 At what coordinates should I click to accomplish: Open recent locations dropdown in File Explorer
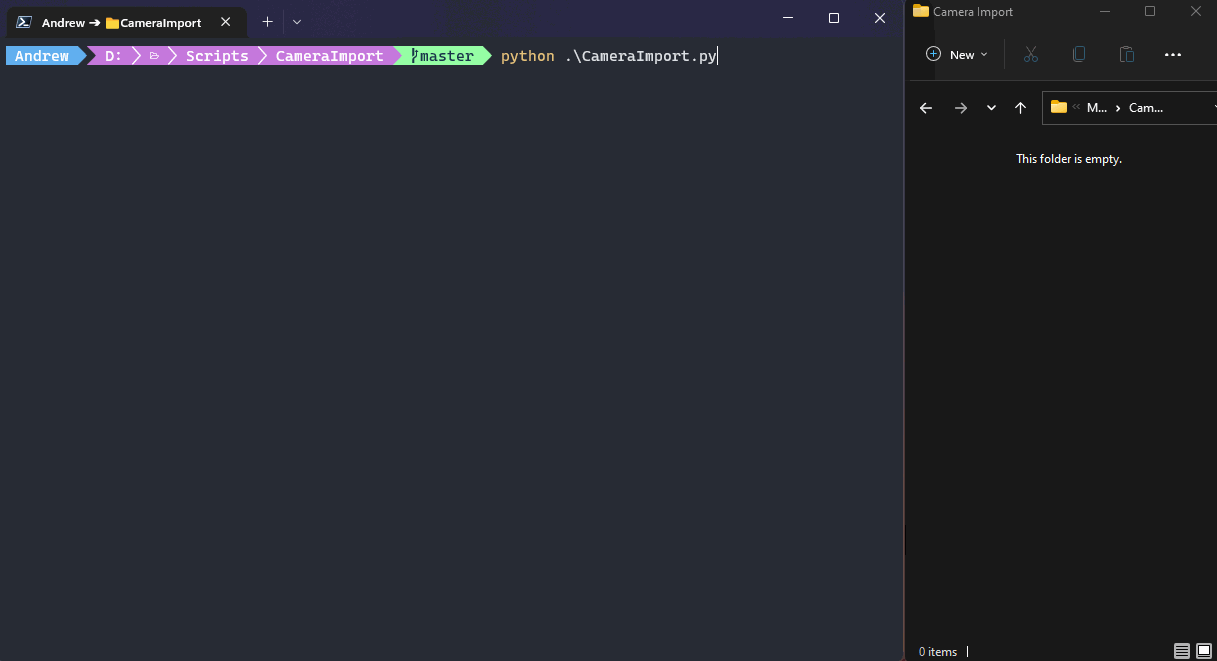tap(991, 108)
